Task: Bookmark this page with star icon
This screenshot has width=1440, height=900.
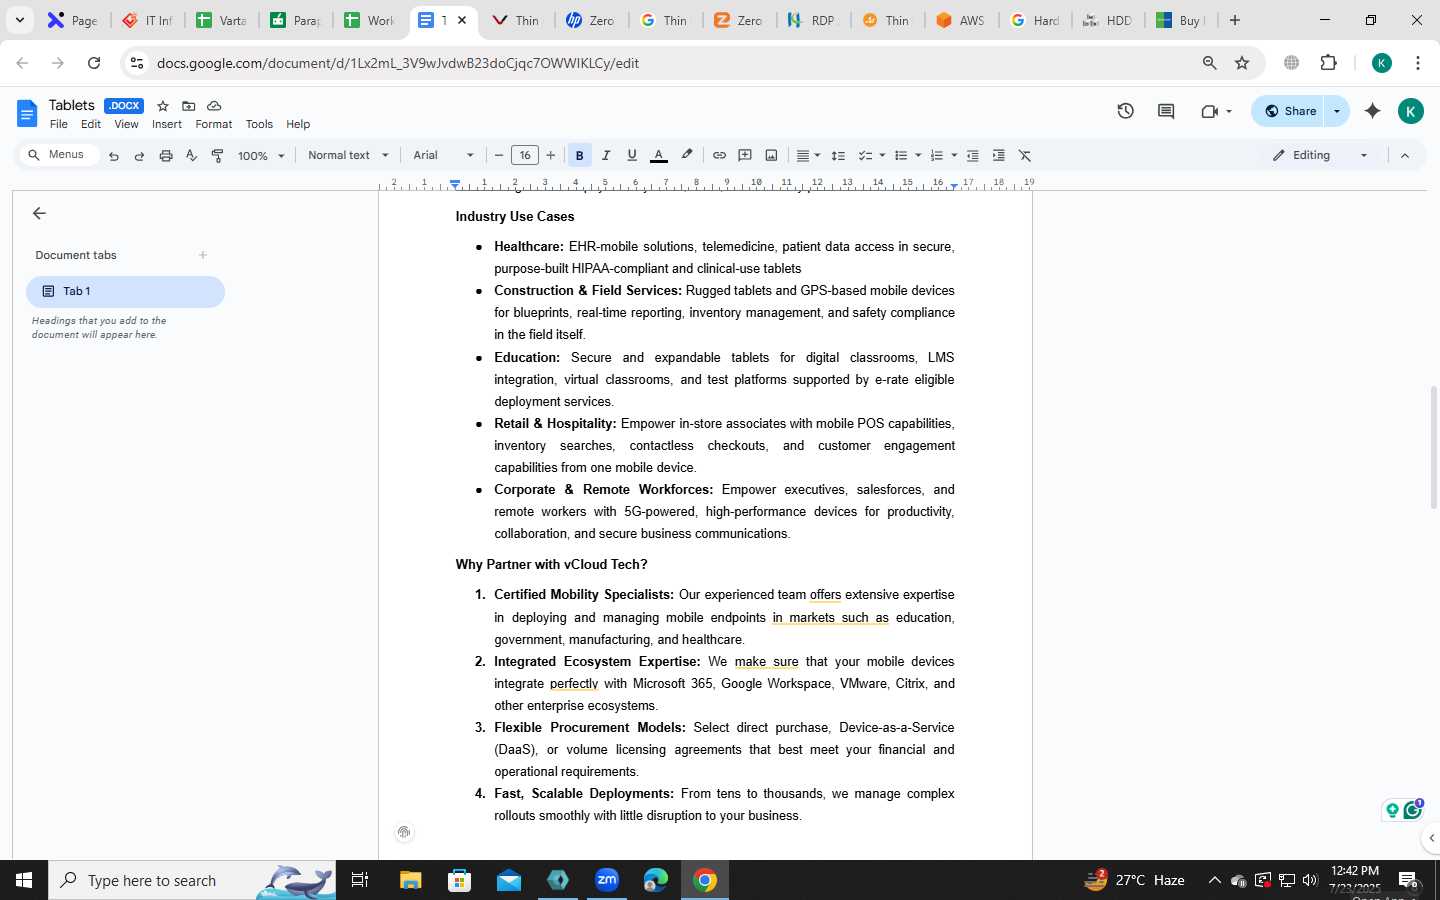Action: [1242, 63]
